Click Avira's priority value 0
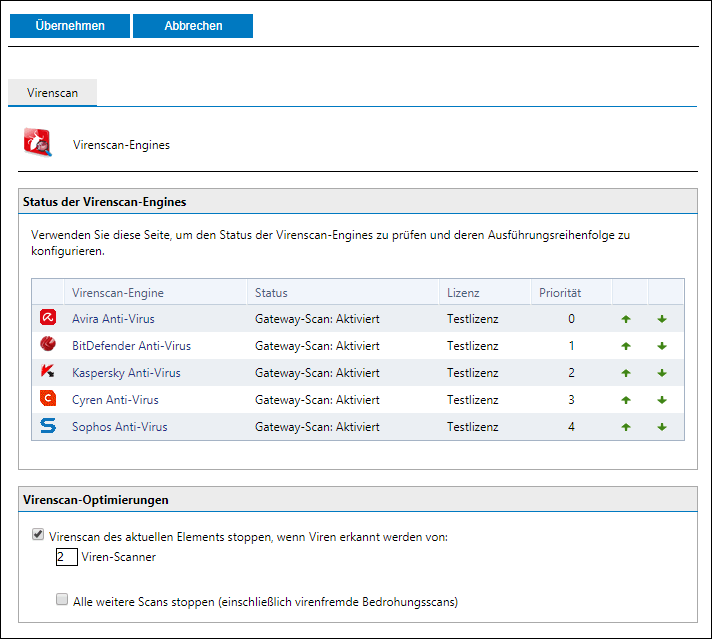The image size is (712, 639). (x=571, y=319)
